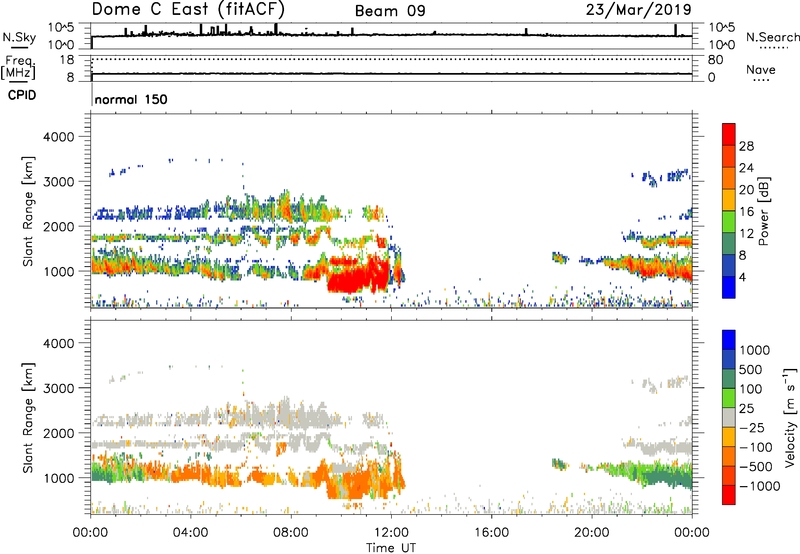The width and height of the screenshot is (800, 554).
Task: Click the 'Freq. [MHz]' label
Action: 19,68
